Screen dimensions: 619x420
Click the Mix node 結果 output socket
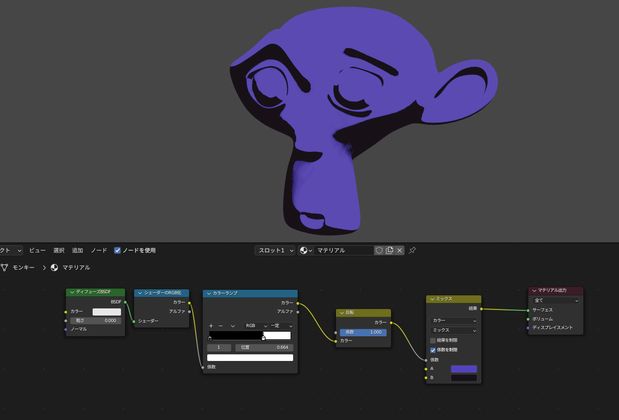481,309
